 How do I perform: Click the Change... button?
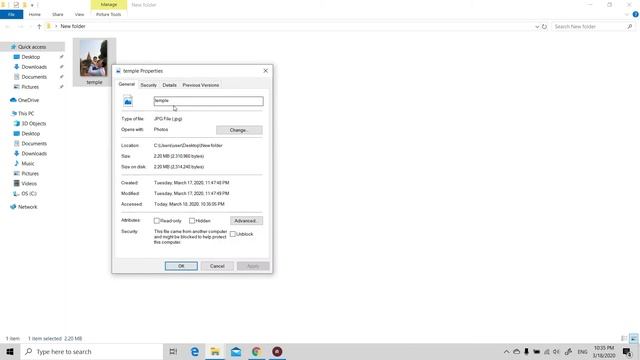(x=239, y=130)
